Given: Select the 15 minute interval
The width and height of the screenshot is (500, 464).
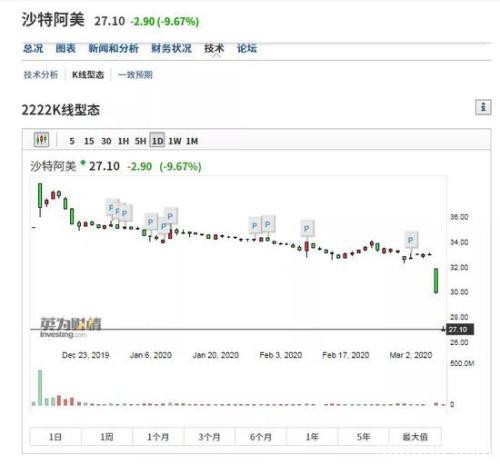Looking at the screenshot, I should (89, 141).
